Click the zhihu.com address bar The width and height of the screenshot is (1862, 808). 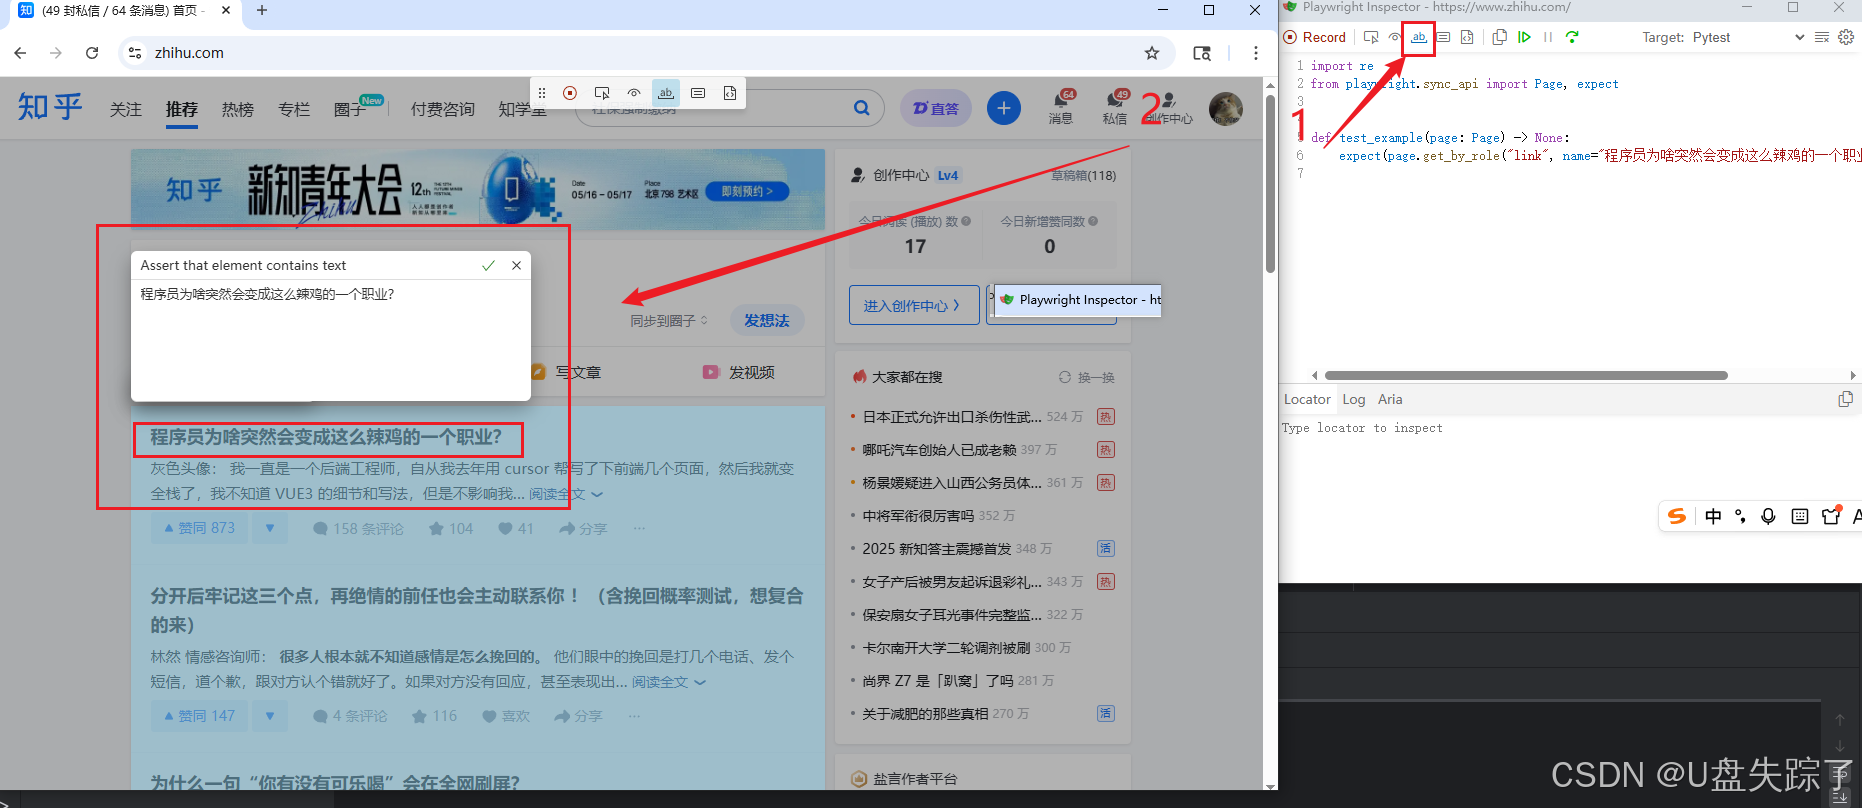[645, 53]
